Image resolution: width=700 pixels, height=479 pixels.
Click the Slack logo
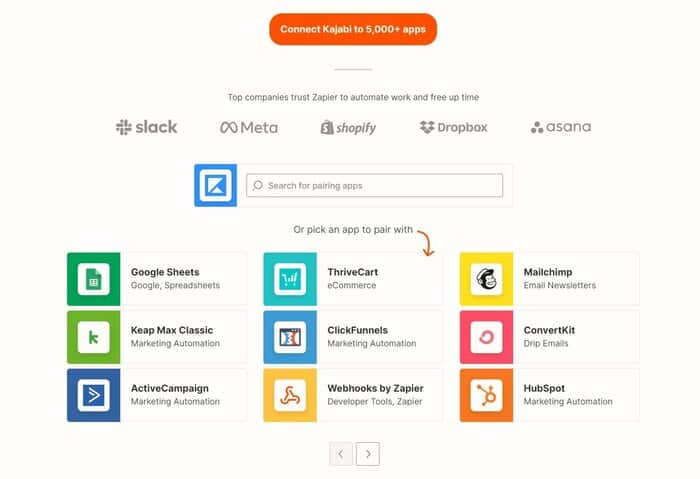click(146, 127)
